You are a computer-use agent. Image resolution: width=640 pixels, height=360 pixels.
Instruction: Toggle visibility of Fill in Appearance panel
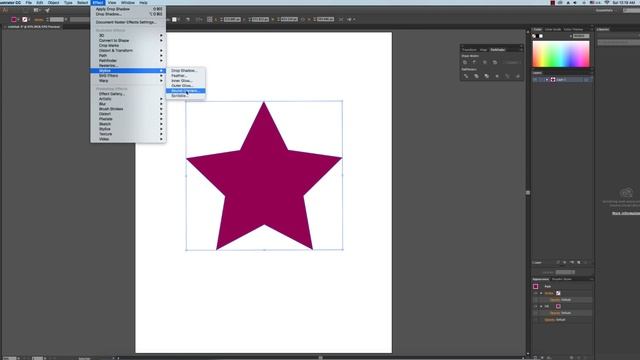point(535,306)
